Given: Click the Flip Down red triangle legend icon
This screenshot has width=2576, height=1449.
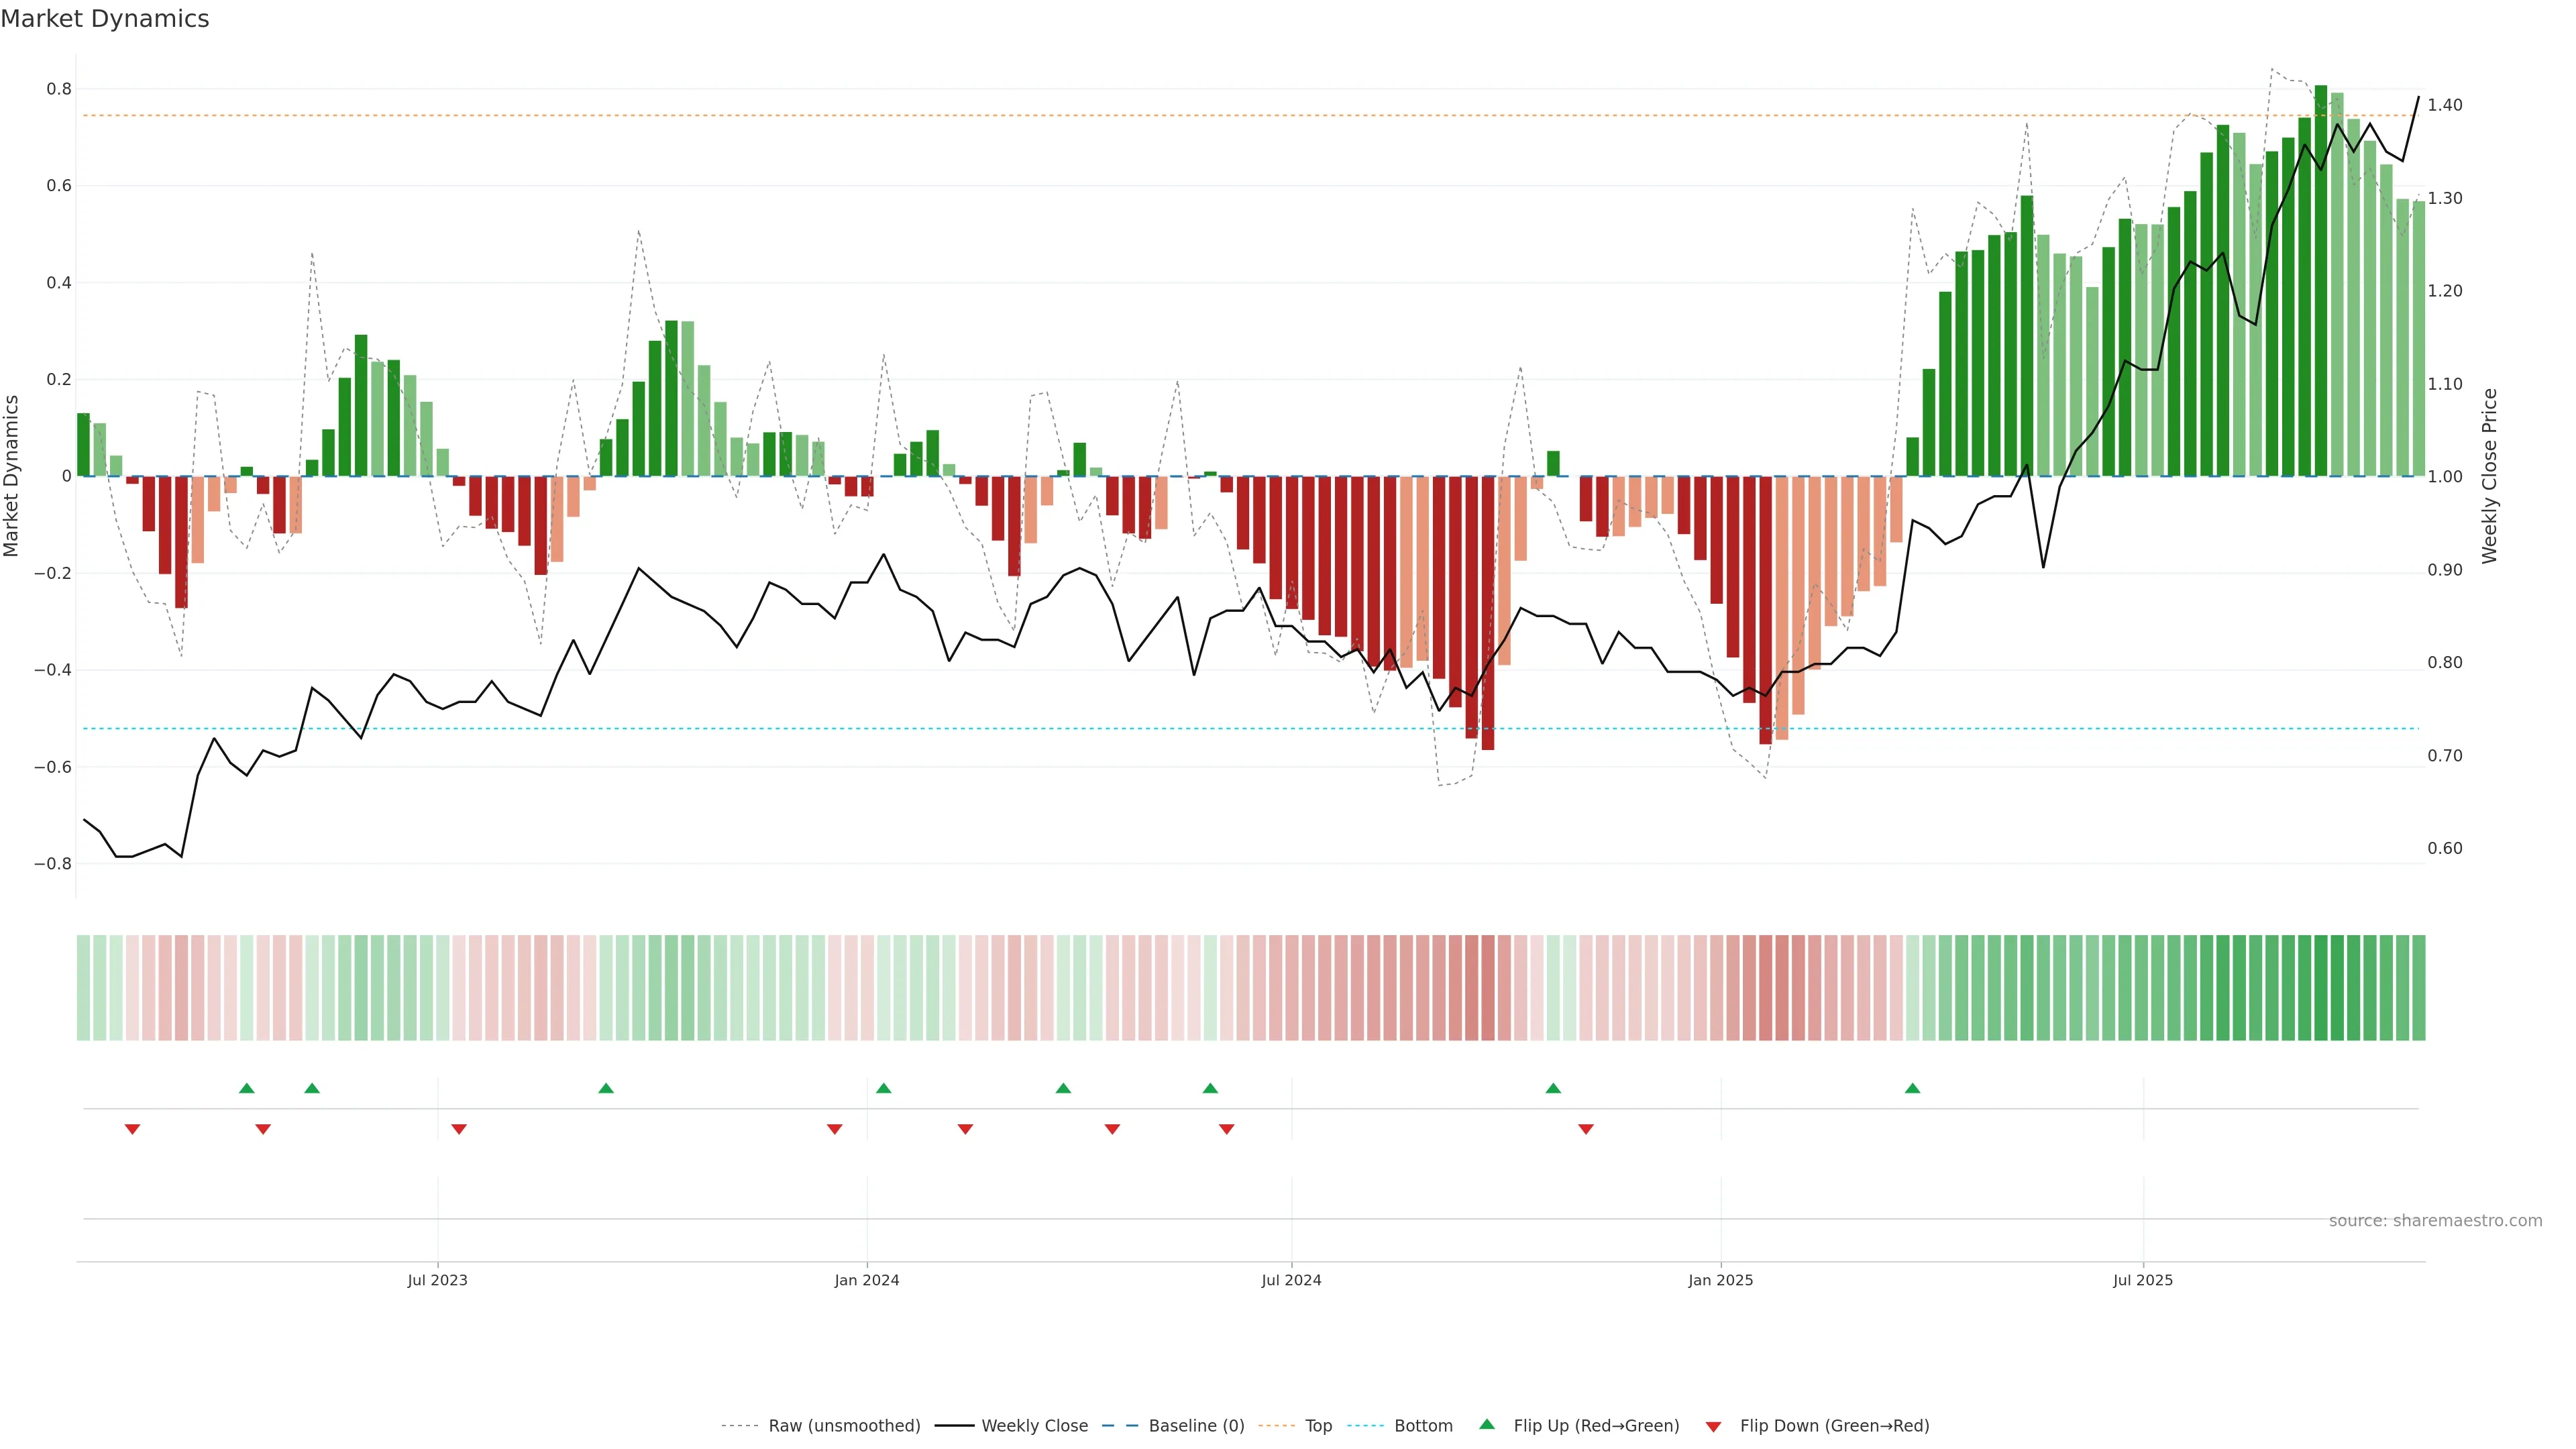Looking at the screenshot, I should click(x=1713, y=1427).
